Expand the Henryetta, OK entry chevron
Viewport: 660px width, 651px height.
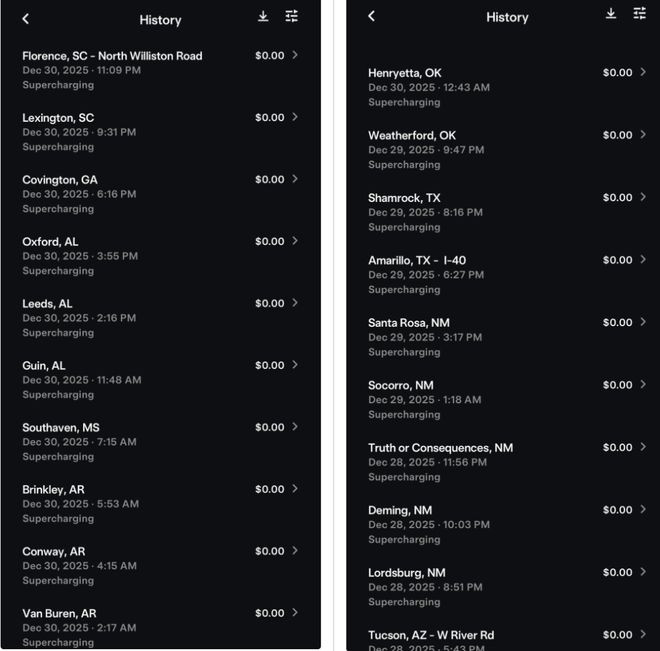tap(643, 72)
